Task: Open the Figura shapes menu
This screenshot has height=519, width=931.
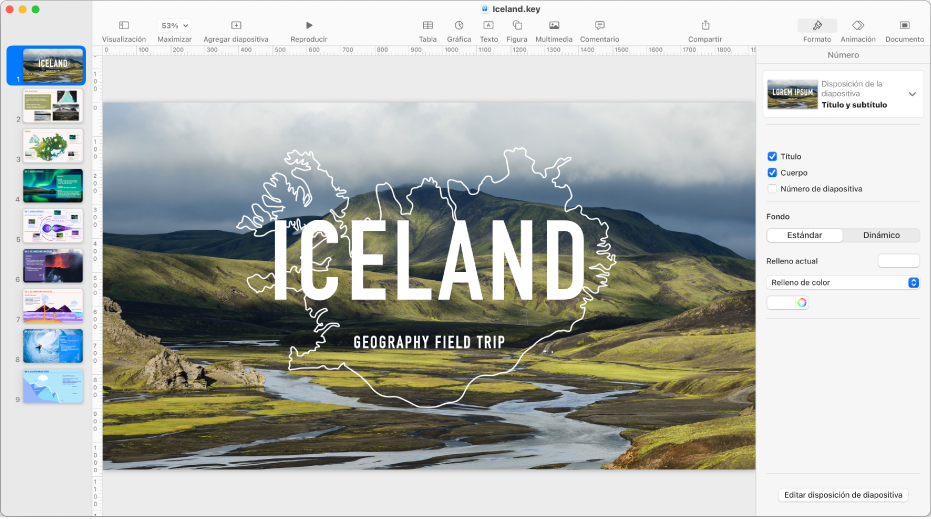Action: (x=517, y=26)
